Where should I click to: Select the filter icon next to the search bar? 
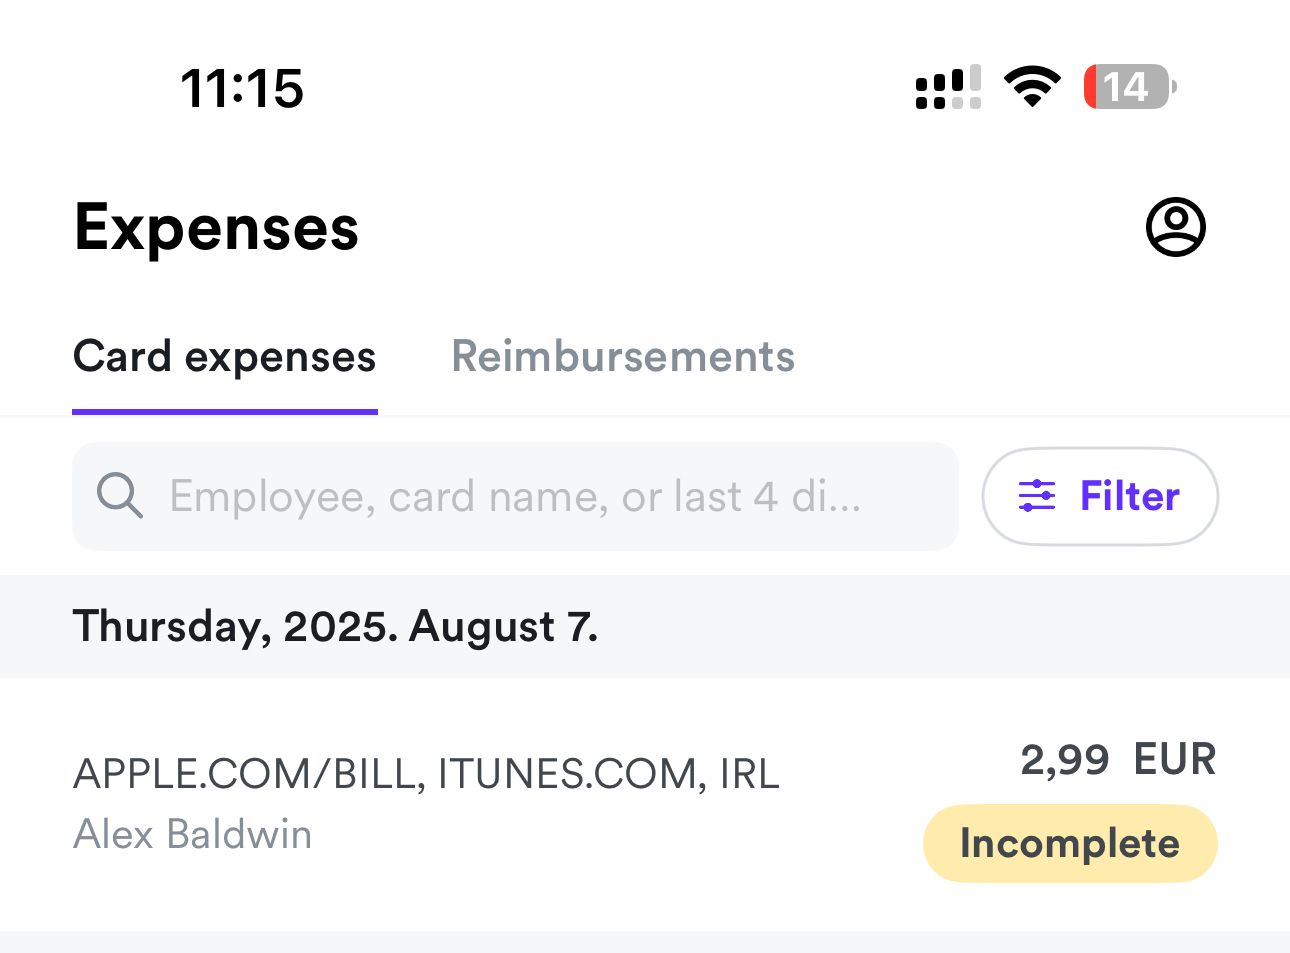click(x=1099, y=496)
